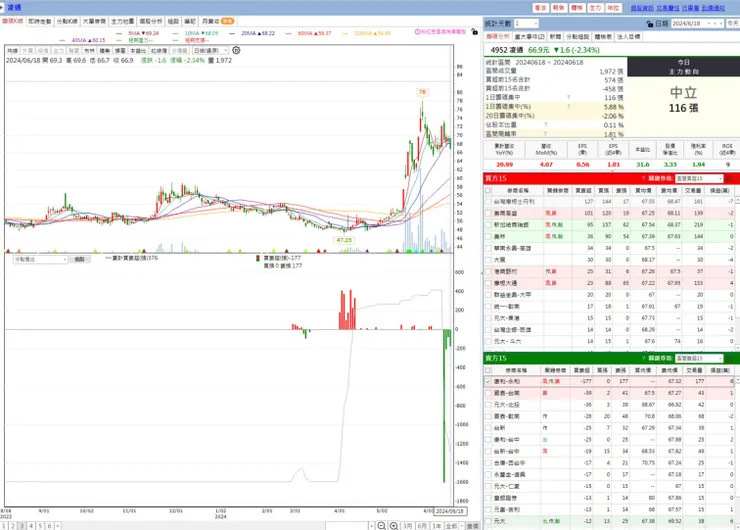Click the 全部 range button

pos(451,526)
